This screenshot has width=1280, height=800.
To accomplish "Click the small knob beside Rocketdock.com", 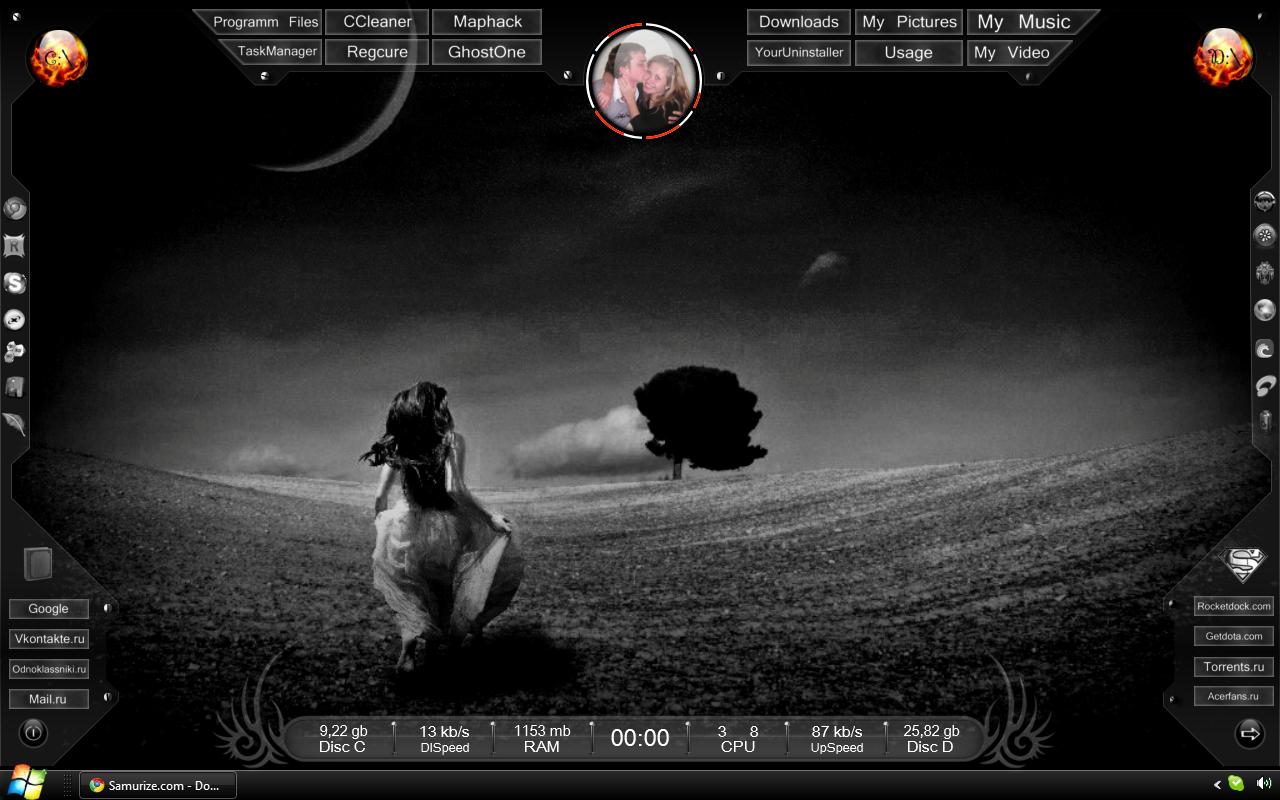I will (x=1170, y=603).
